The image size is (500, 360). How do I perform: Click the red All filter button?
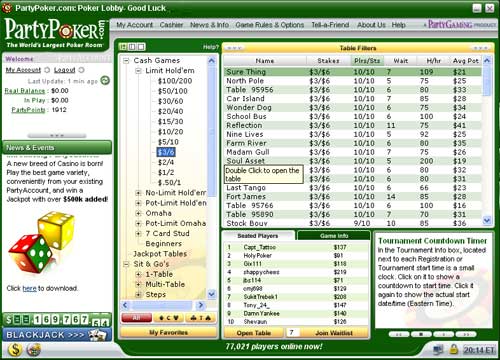(x=136, y=318)
